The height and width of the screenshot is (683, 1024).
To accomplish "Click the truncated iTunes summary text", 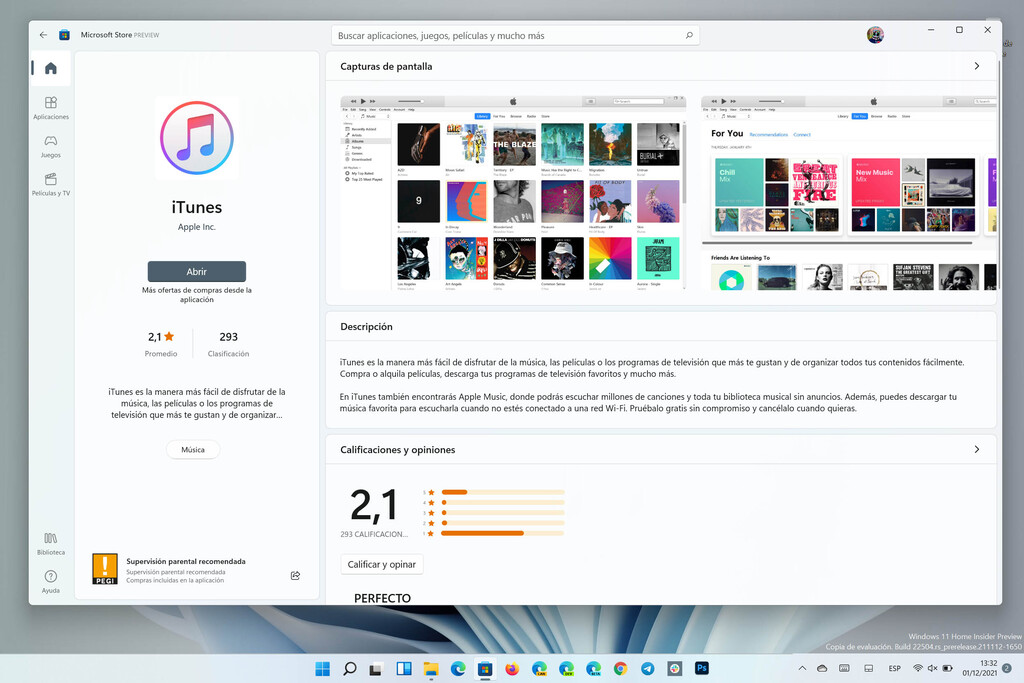I will [197, 404].
